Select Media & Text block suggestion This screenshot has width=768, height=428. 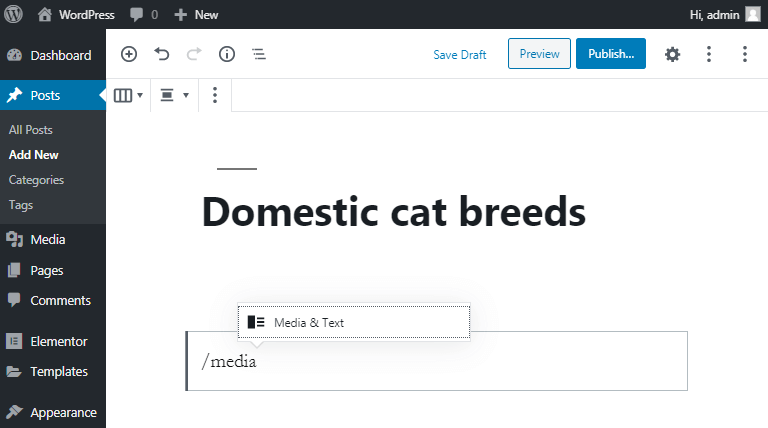tap(354, 322)
